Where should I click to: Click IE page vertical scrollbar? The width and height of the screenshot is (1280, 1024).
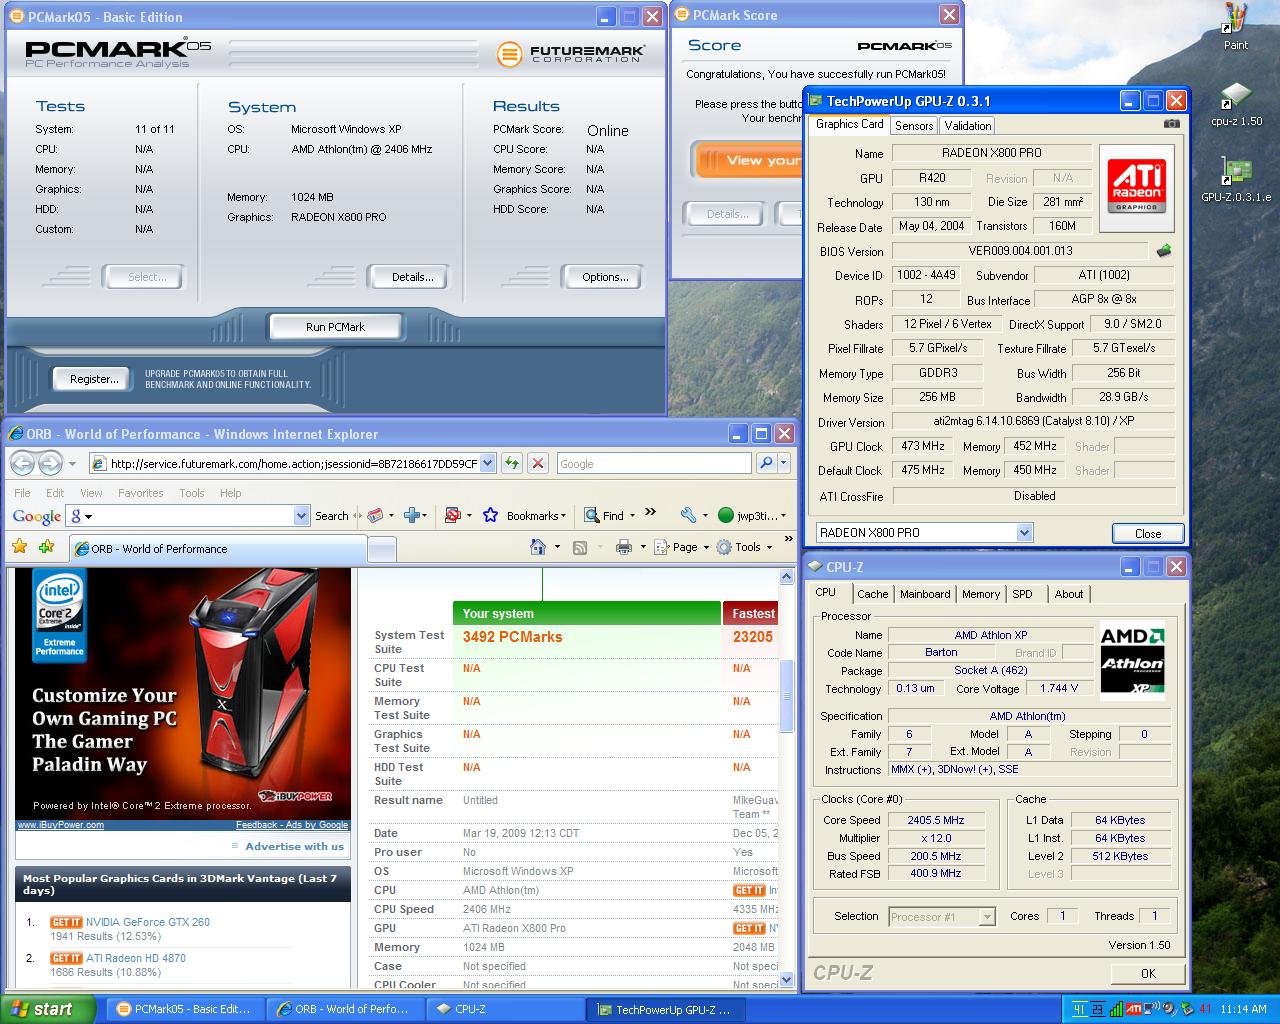point(786,780)
